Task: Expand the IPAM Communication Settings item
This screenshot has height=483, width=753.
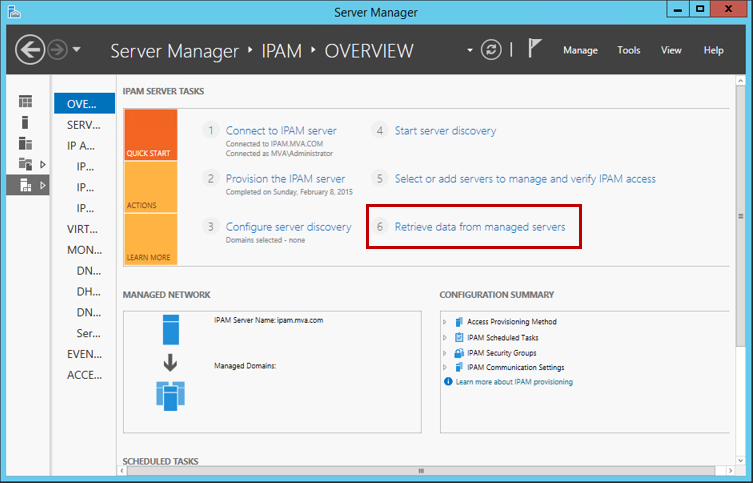Action: (x=445, y=368)
